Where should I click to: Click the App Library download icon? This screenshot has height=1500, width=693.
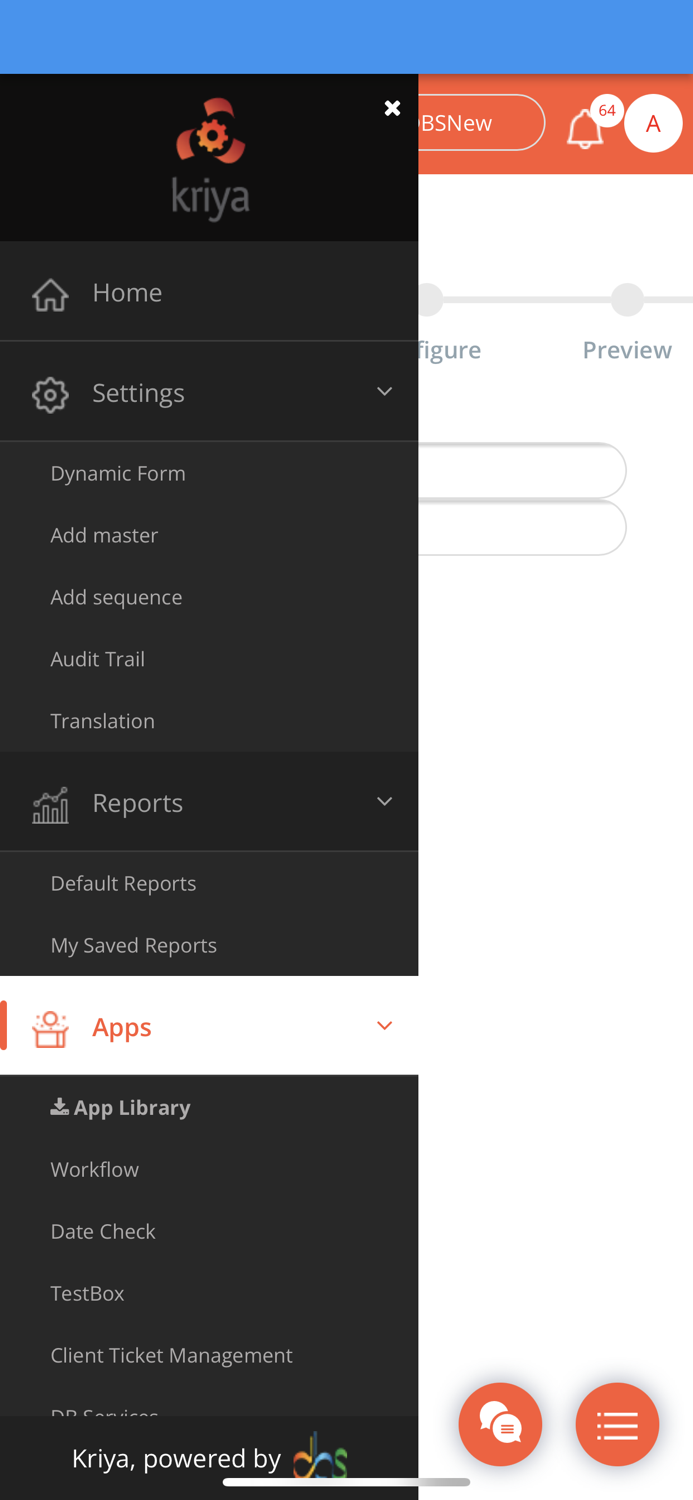[60, 1107]
